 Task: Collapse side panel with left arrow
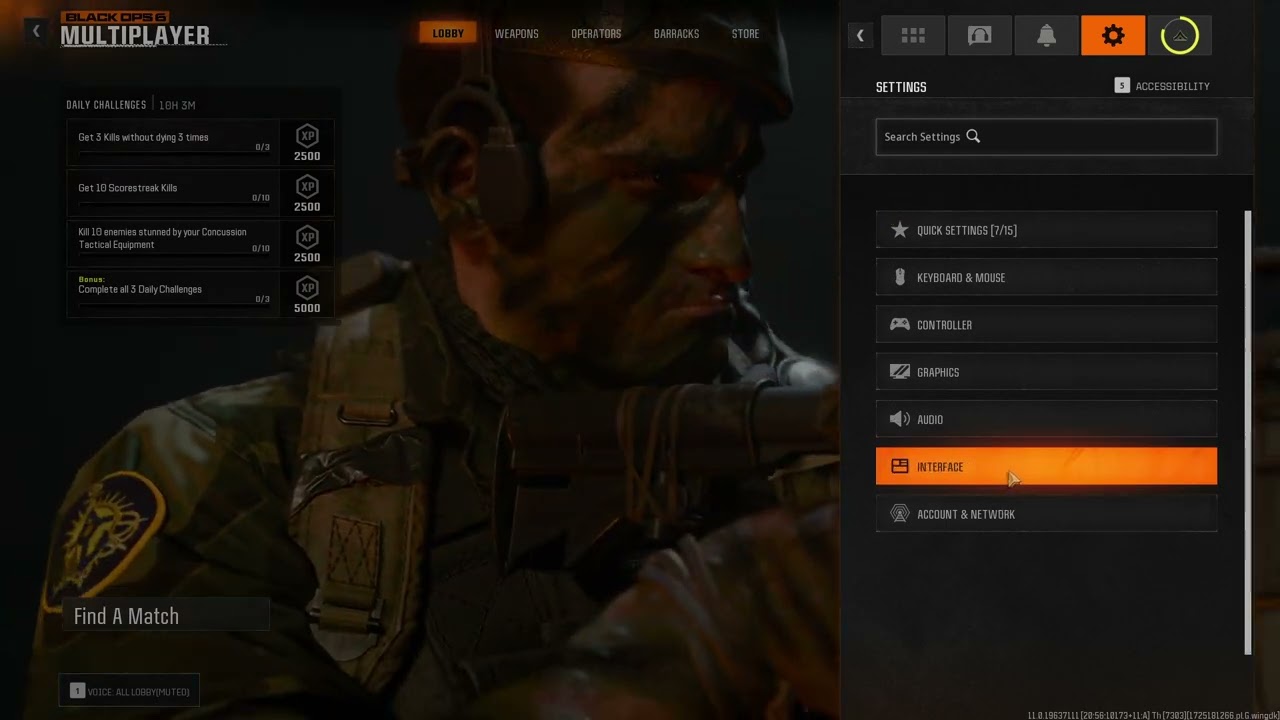pos(860,36)
